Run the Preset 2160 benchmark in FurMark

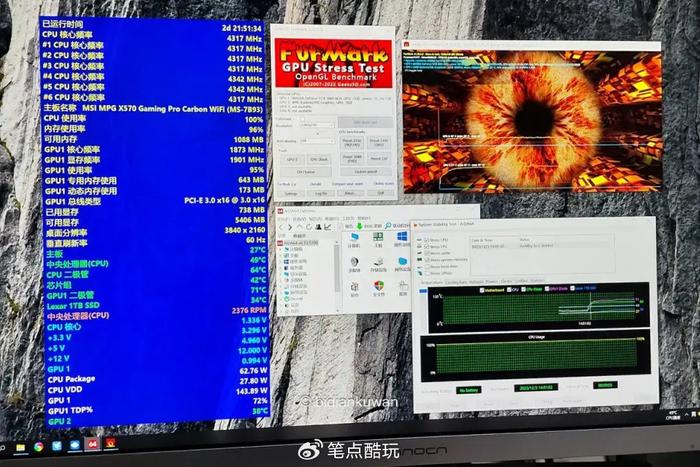(x=352, y=143)
